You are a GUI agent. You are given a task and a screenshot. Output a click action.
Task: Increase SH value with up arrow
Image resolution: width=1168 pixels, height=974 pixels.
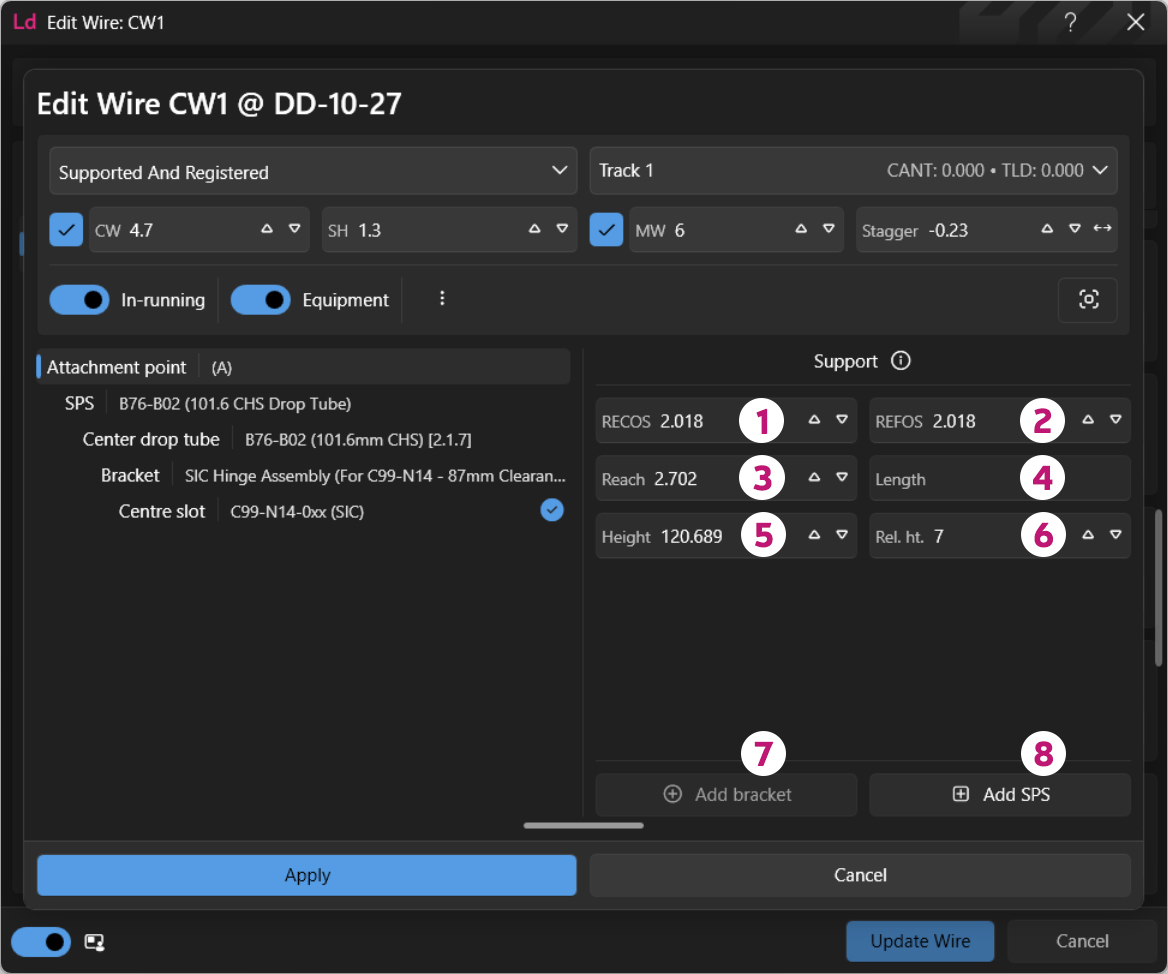pos(534,229)
